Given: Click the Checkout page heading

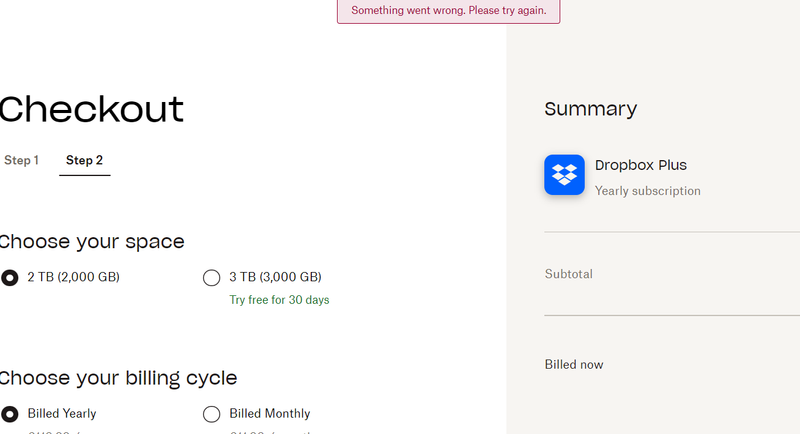Looking at the screenshot, I should click(x=92, y=109).
